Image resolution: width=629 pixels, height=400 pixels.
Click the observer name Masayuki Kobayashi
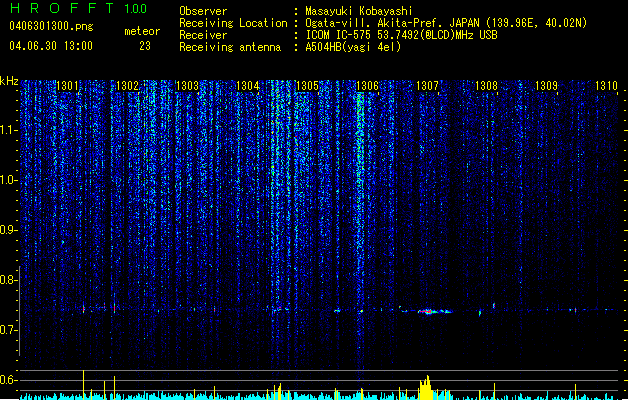click(359, 11)
